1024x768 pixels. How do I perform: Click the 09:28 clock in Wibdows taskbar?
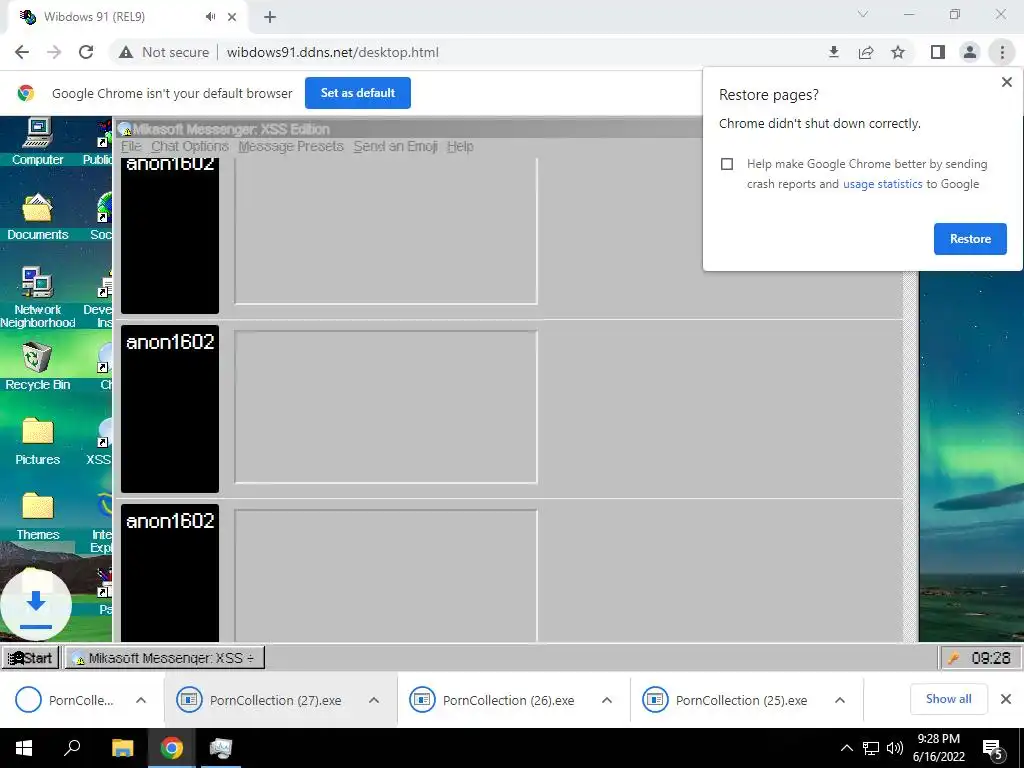coord(990,658)
